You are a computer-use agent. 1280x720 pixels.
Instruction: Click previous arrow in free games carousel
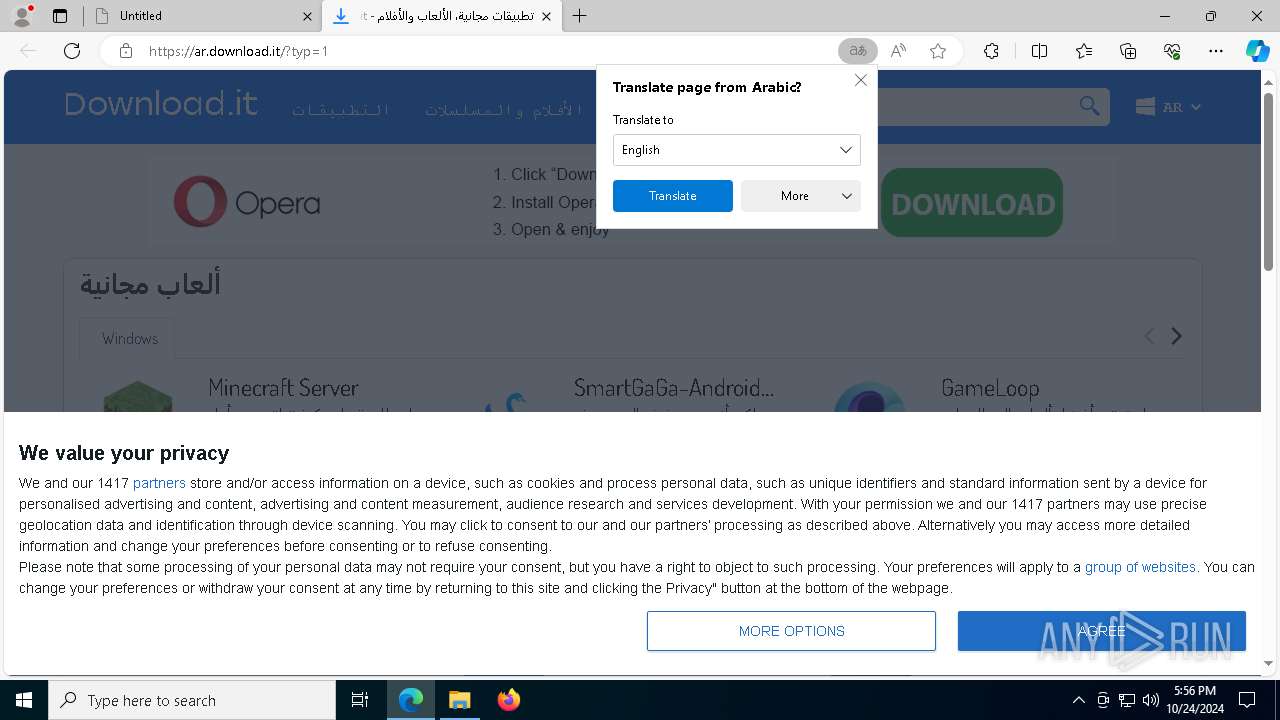(1149, 337)
